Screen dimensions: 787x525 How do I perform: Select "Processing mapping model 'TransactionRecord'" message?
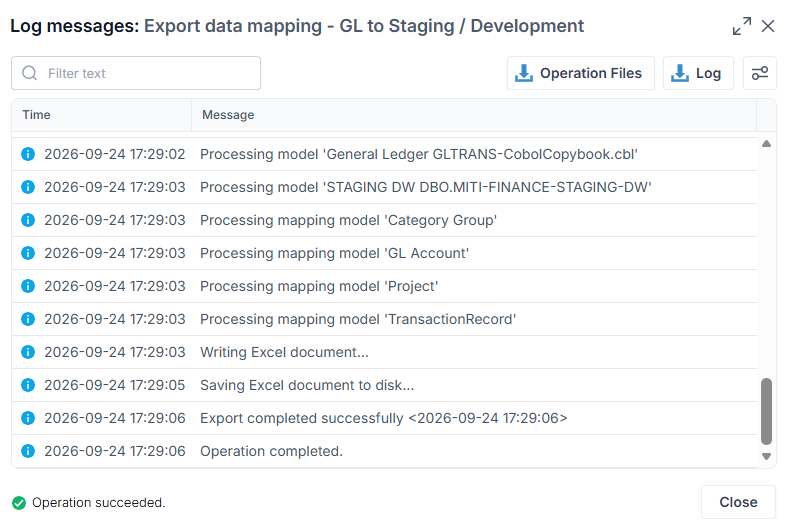(x=358, y=319)
